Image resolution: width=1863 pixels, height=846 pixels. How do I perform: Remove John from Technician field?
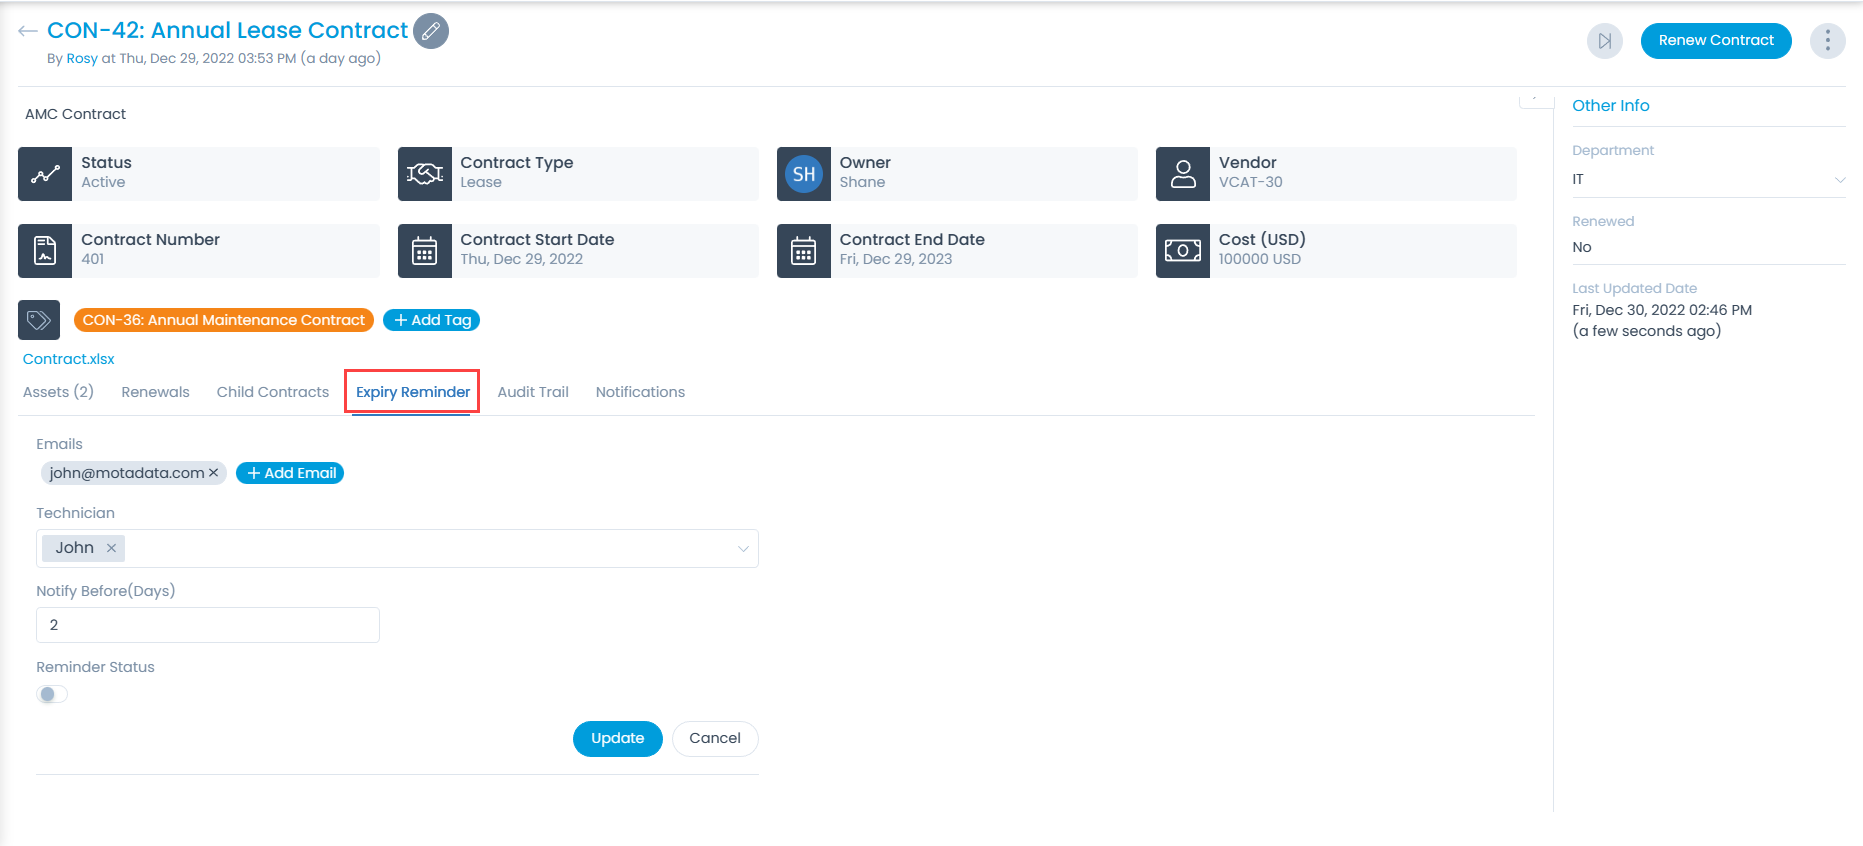[x=111, y=548]
